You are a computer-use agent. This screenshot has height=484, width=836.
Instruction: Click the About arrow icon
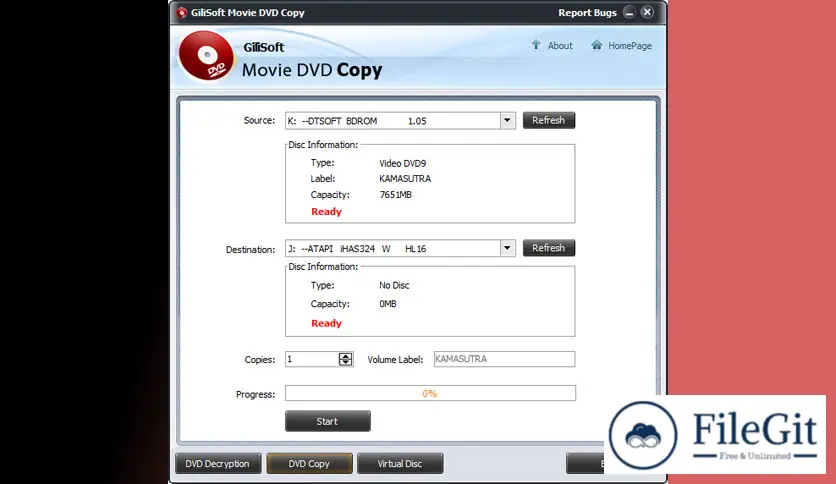pyautogui.click(x=536, y=45)
